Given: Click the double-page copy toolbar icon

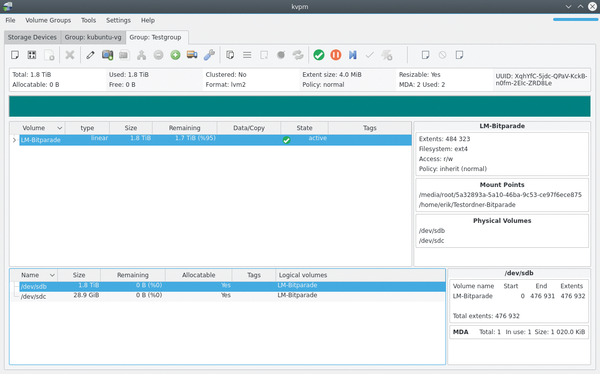Looking at the screenshot, I should coord(230,55).
